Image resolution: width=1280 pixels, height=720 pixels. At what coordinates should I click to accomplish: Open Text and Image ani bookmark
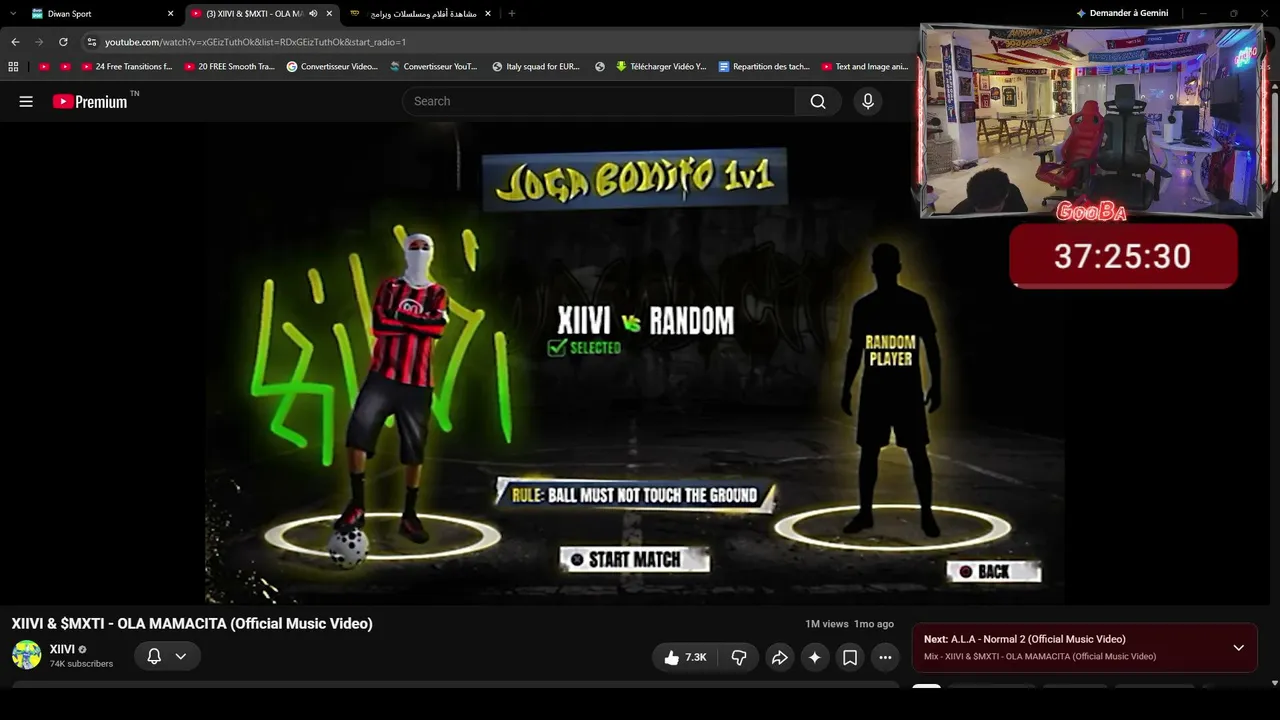865,67
